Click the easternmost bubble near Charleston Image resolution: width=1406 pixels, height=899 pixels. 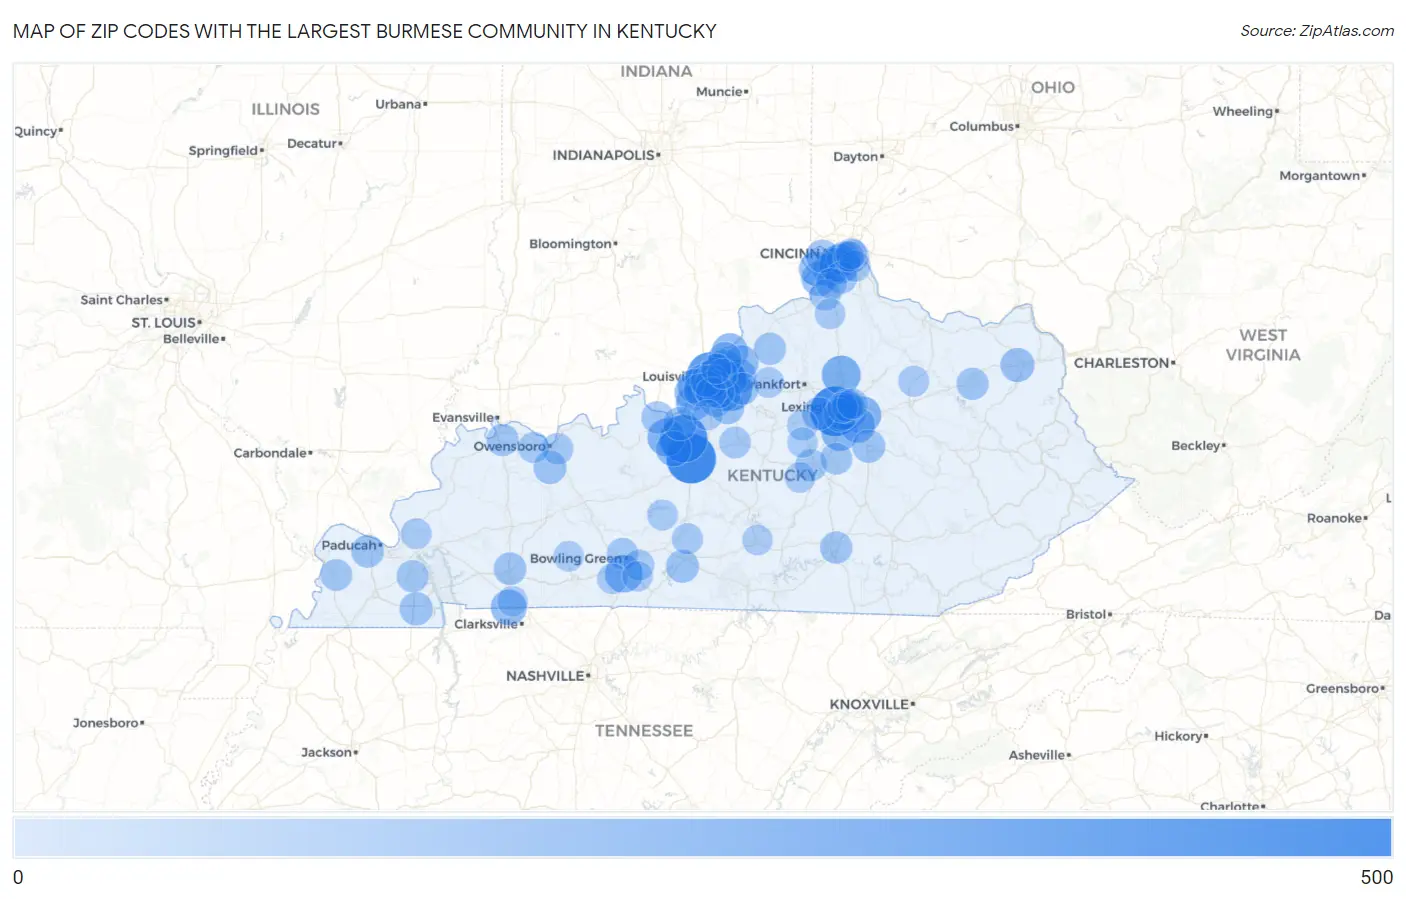point(1017,365)
